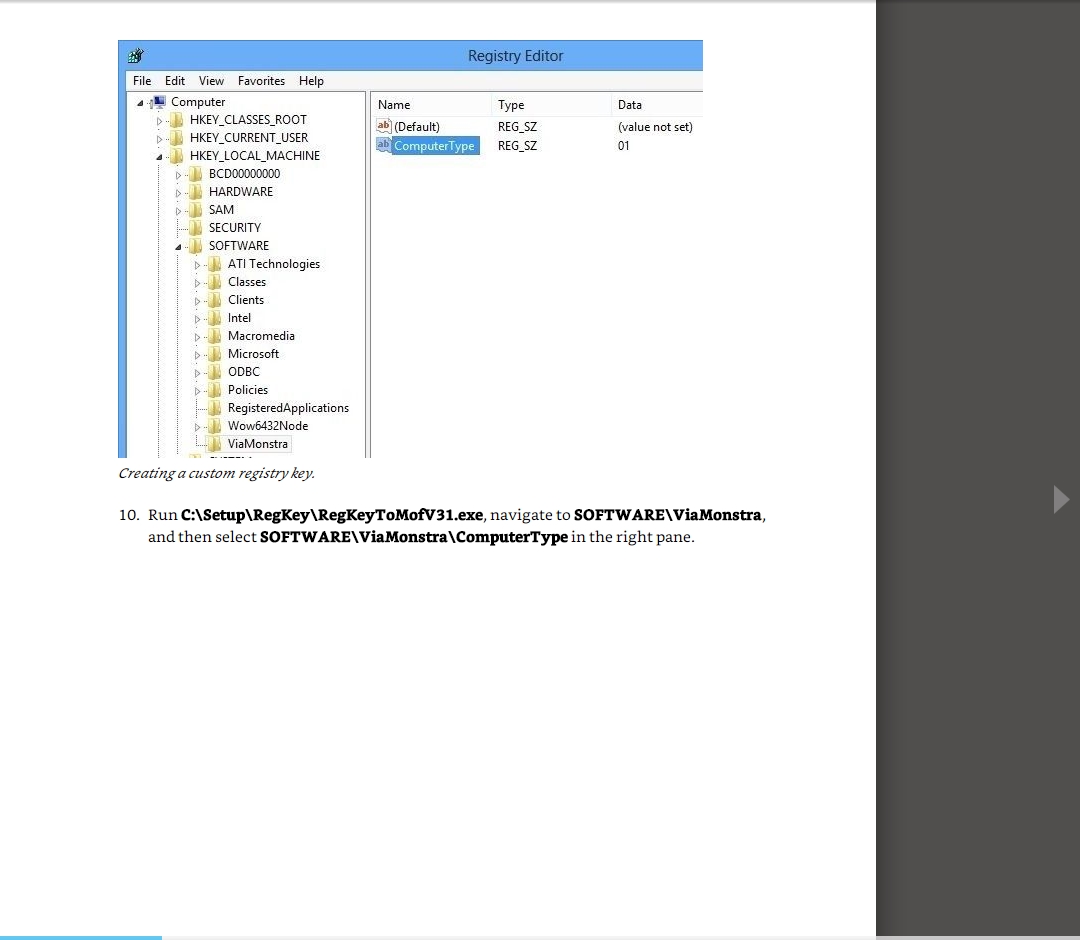Screen dimensions: 1080x940
Task: Collapse the SOFTWARE tree node
Action: 179,246
